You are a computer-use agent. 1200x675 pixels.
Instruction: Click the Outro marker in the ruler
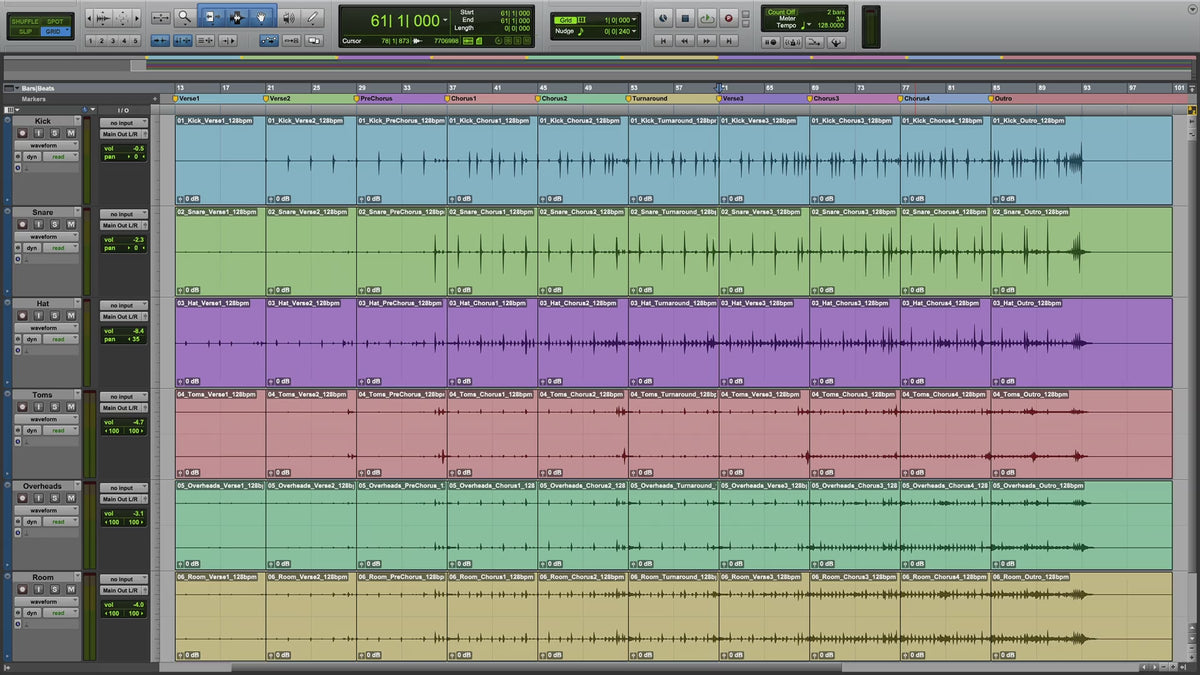click(x=1002, y=99)
